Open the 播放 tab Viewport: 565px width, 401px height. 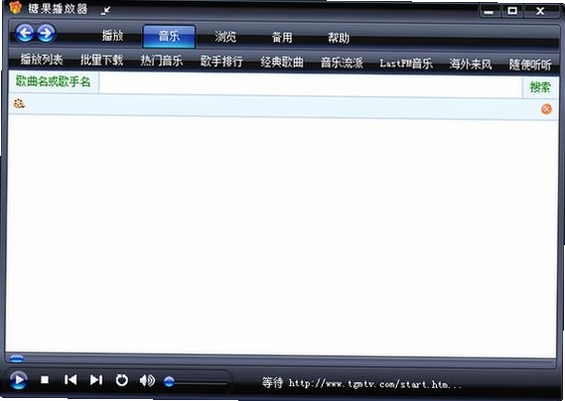tap(112, 36)
